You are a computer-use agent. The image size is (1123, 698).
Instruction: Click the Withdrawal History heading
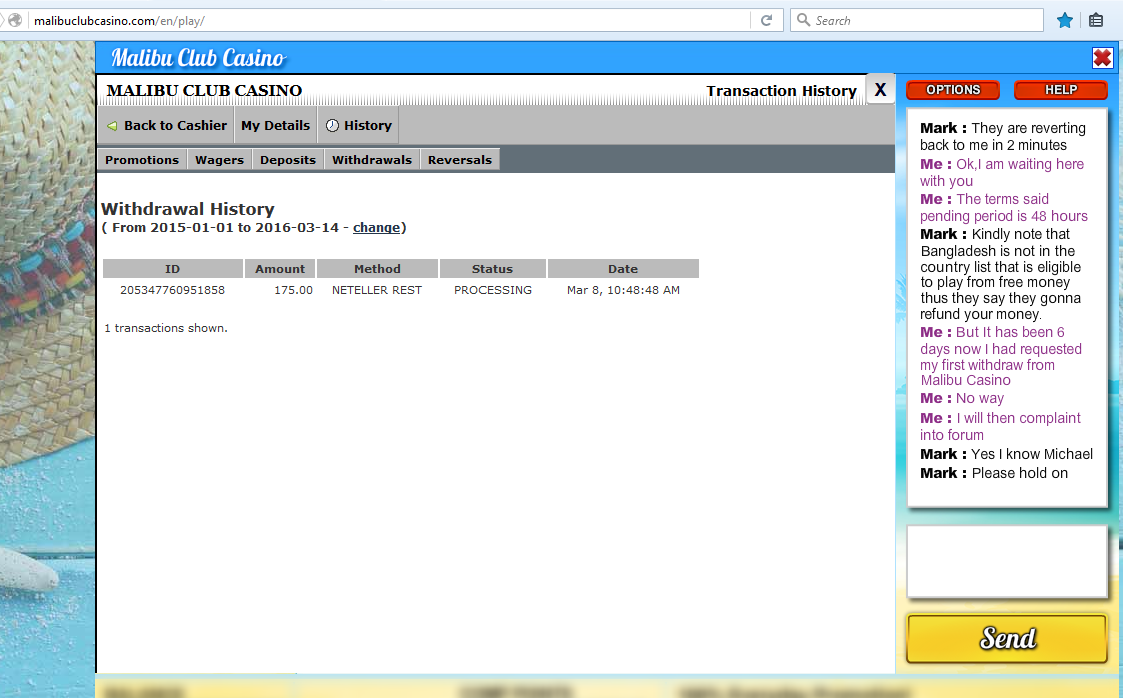[x=188, y=209]
